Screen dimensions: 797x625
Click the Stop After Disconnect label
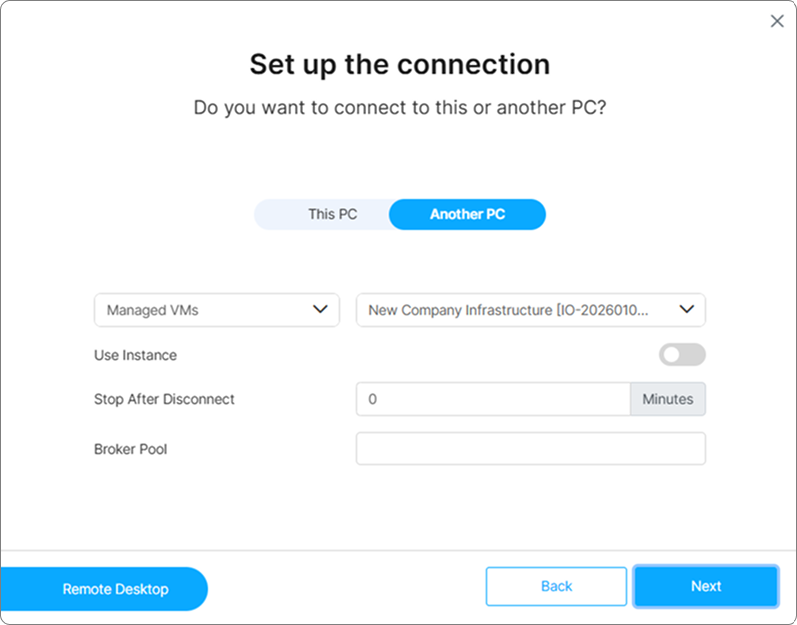pyautogui.click(x=164, y=399)
